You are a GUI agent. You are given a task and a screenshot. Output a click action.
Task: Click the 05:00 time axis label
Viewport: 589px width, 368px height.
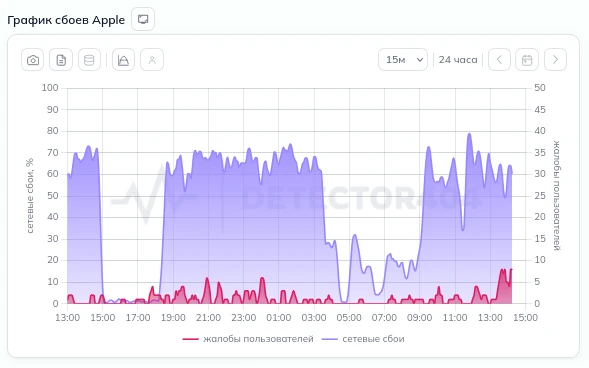349,318
